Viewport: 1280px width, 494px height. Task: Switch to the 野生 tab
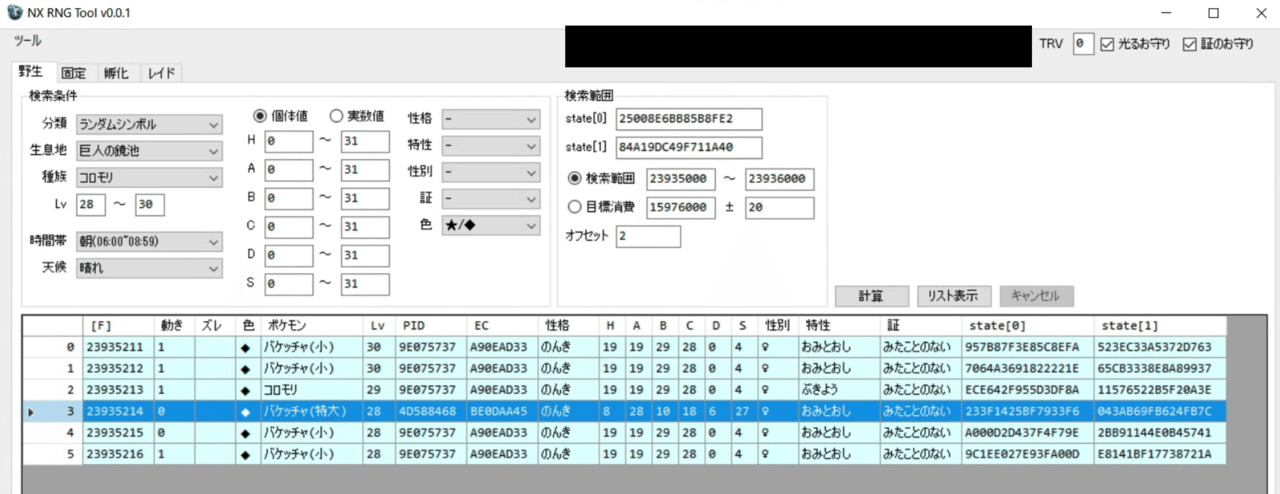pyautogui.click(x=33, y=72)
